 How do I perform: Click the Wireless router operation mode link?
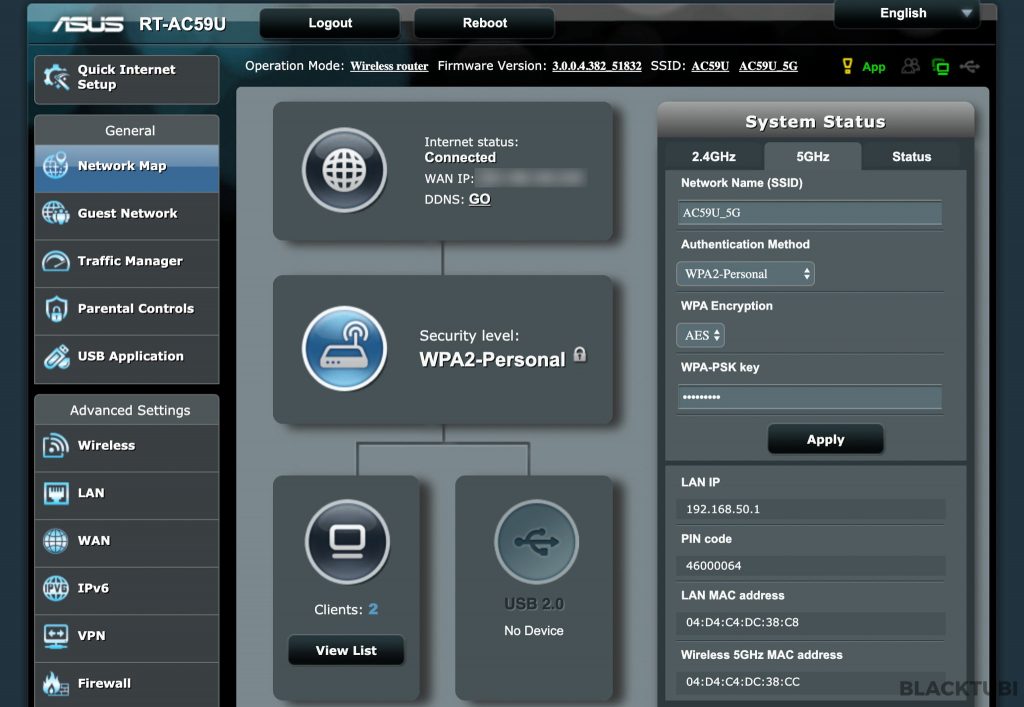(x=389, y=66)
